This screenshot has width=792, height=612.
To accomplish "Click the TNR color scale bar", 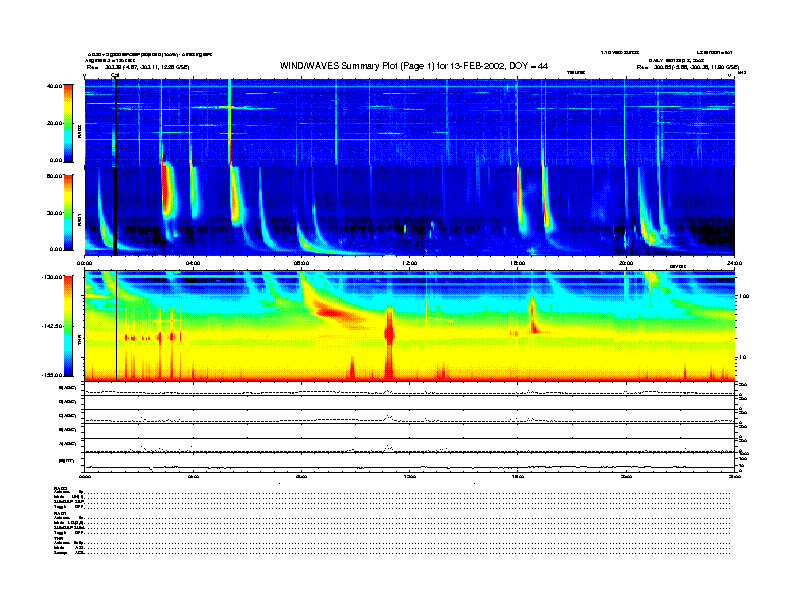I will point(68,326).
